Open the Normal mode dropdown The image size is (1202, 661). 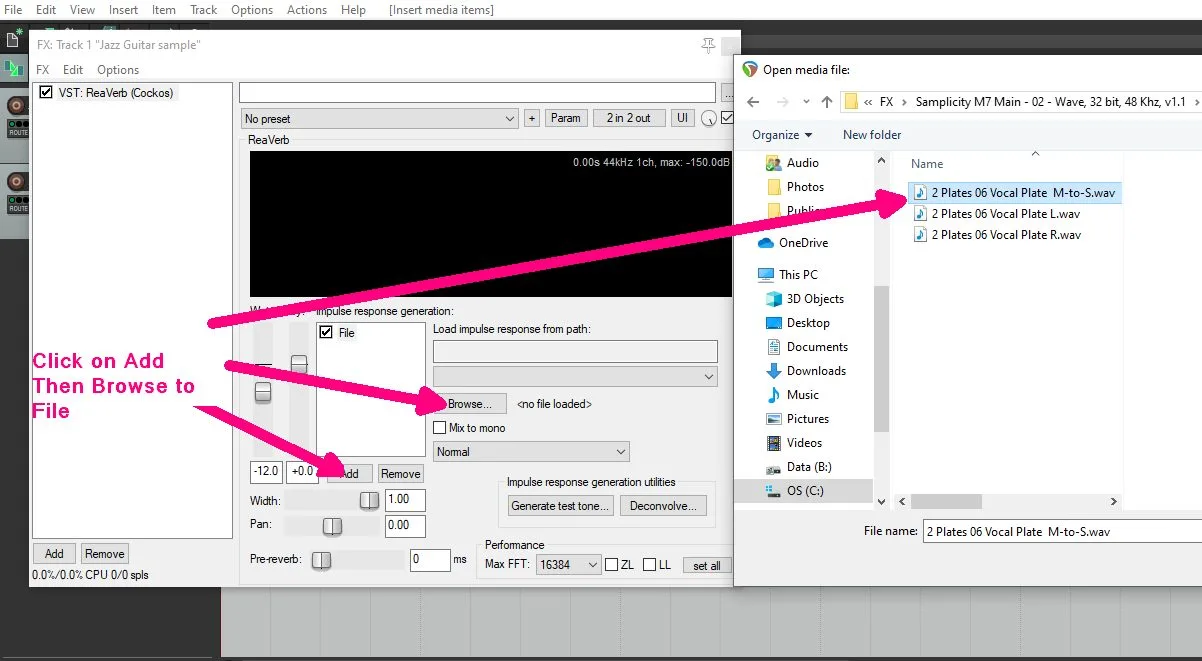coord(530,452)
